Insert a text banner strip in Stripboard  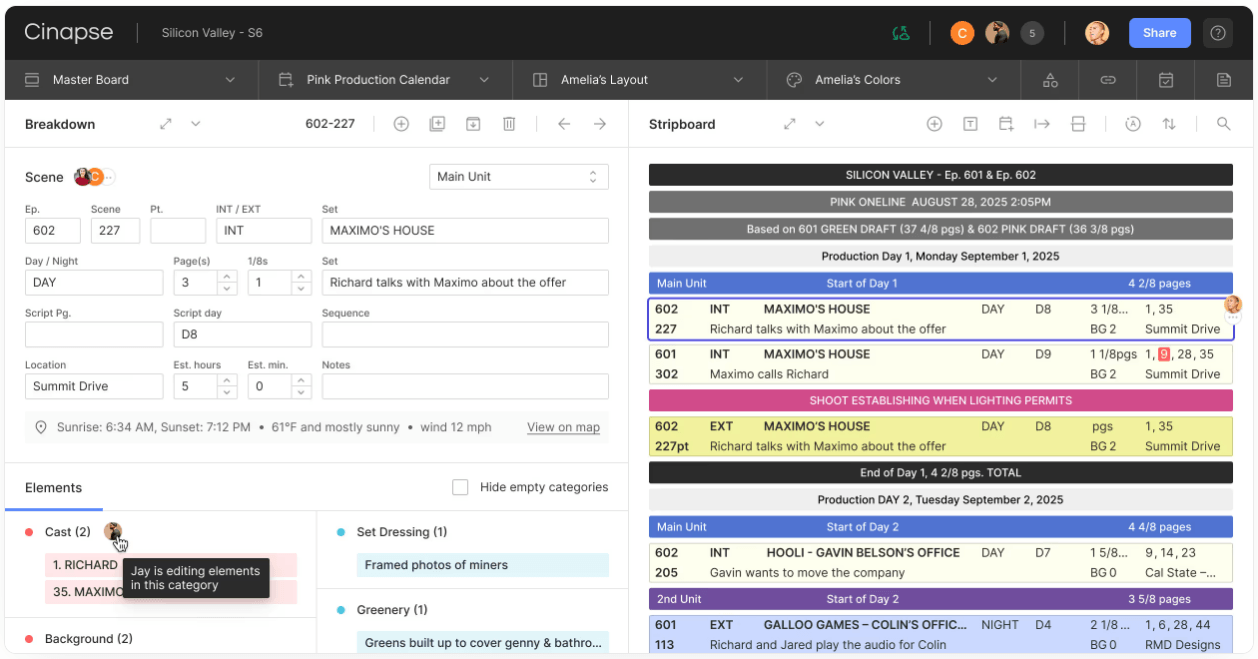click(970, 124)
